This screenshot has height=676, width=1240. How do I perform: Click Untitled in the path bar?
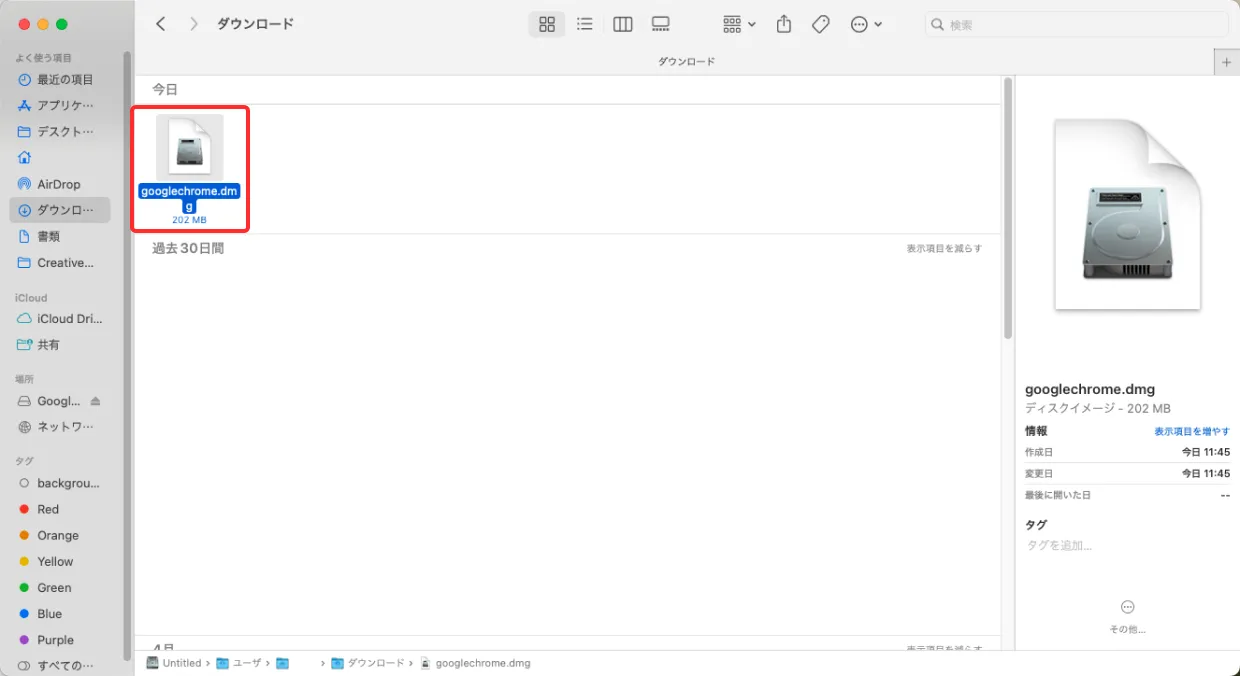(x=173, y=663)
